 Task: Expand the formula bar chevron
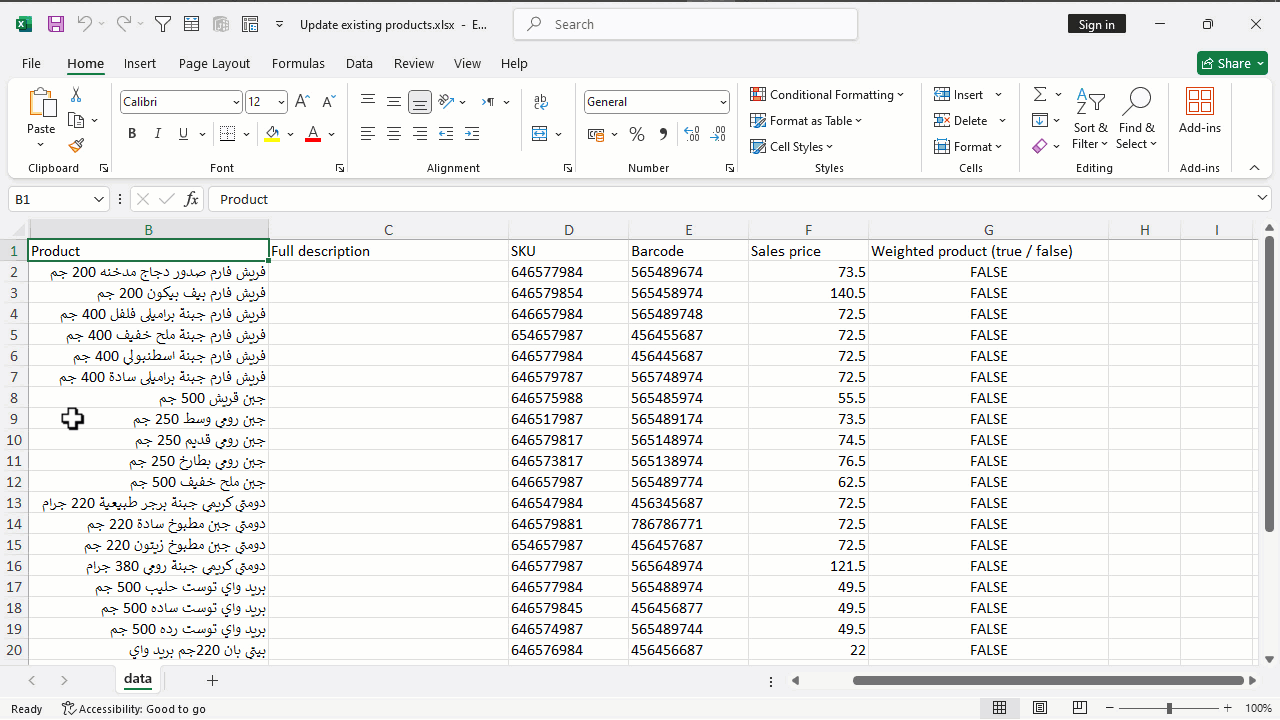click(x=1262, y=199)
